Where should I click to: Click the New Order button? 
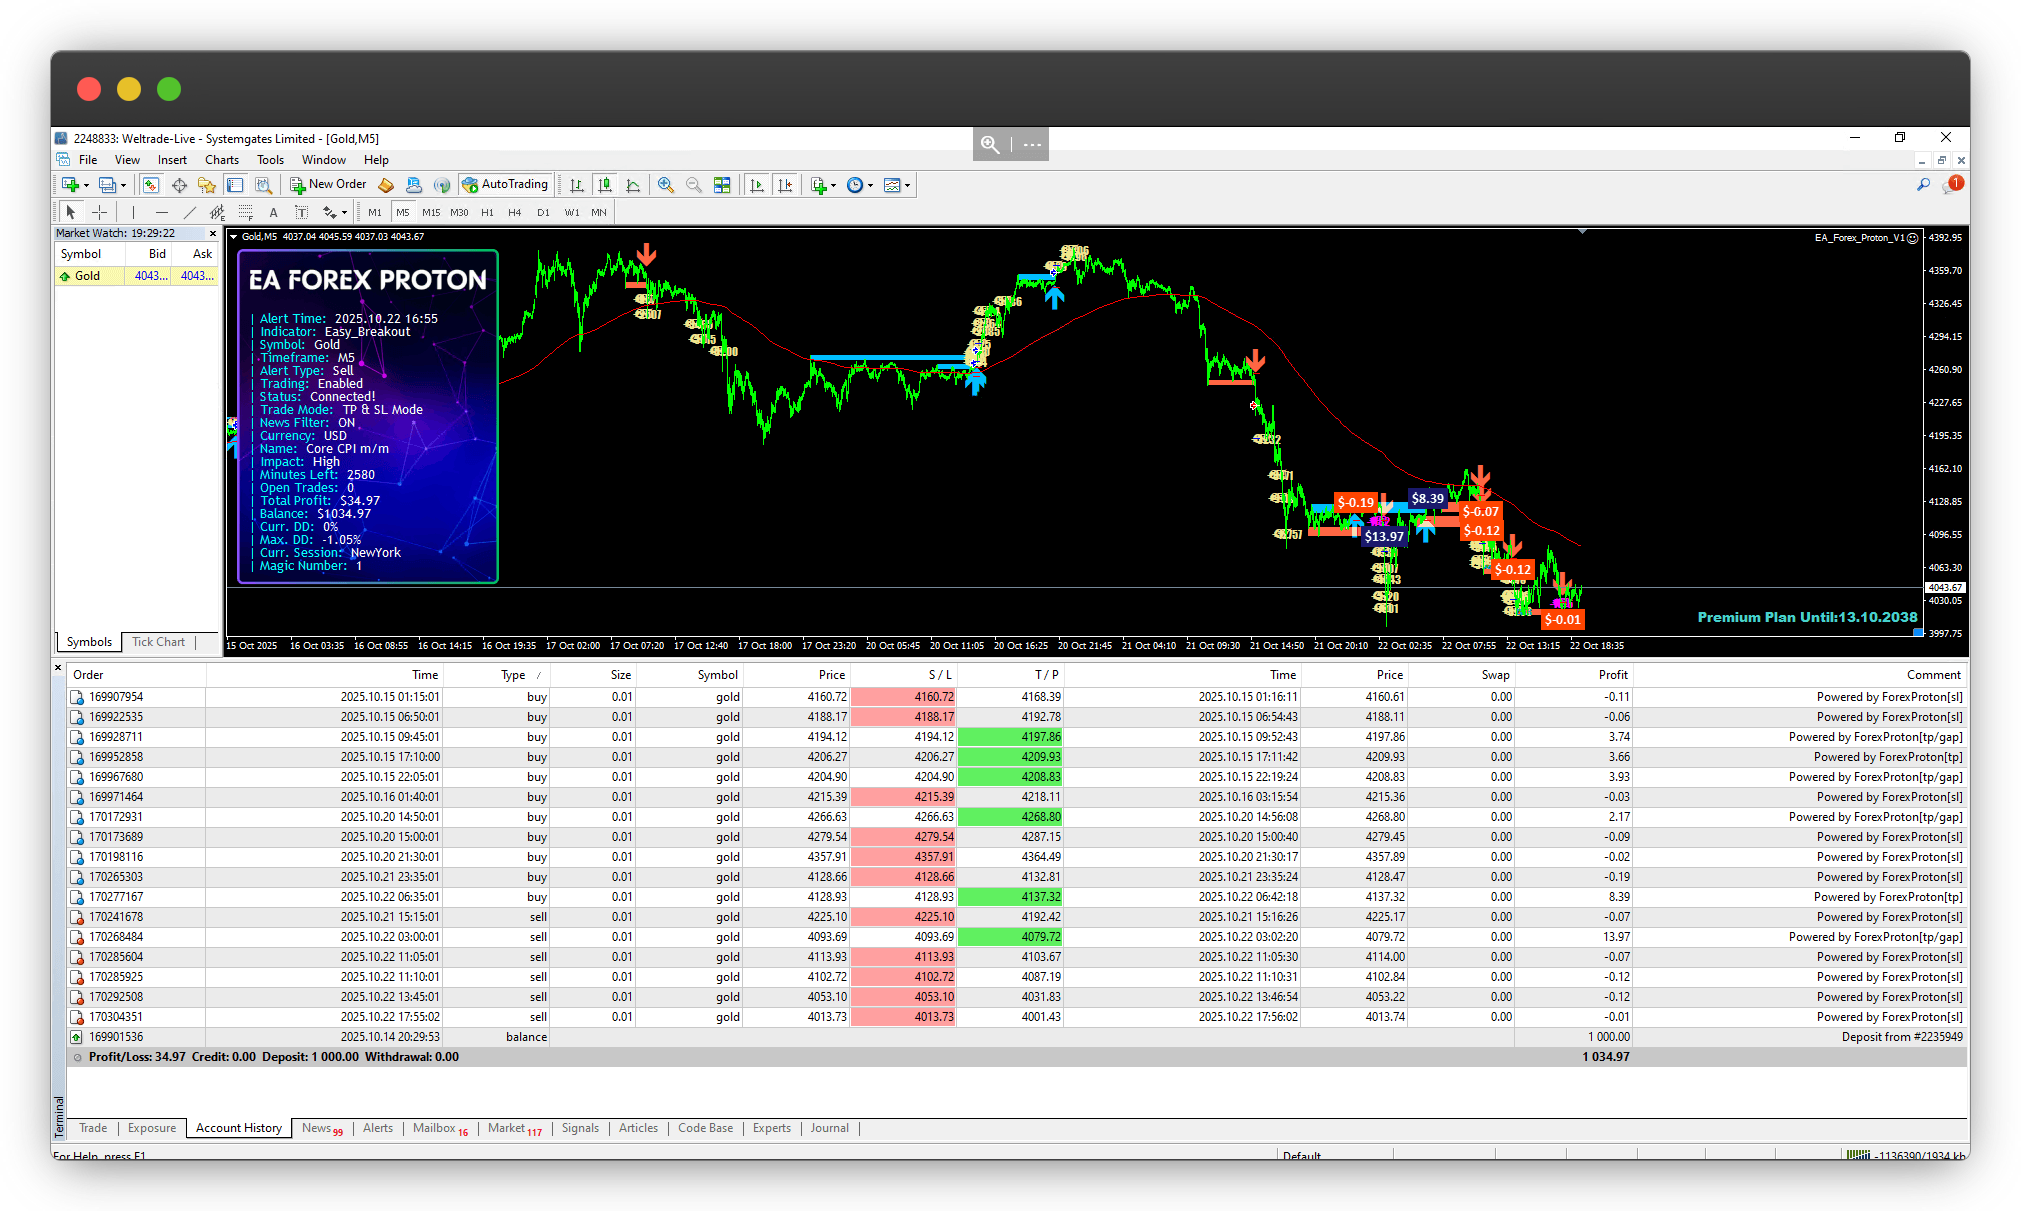tap(329, 185)
